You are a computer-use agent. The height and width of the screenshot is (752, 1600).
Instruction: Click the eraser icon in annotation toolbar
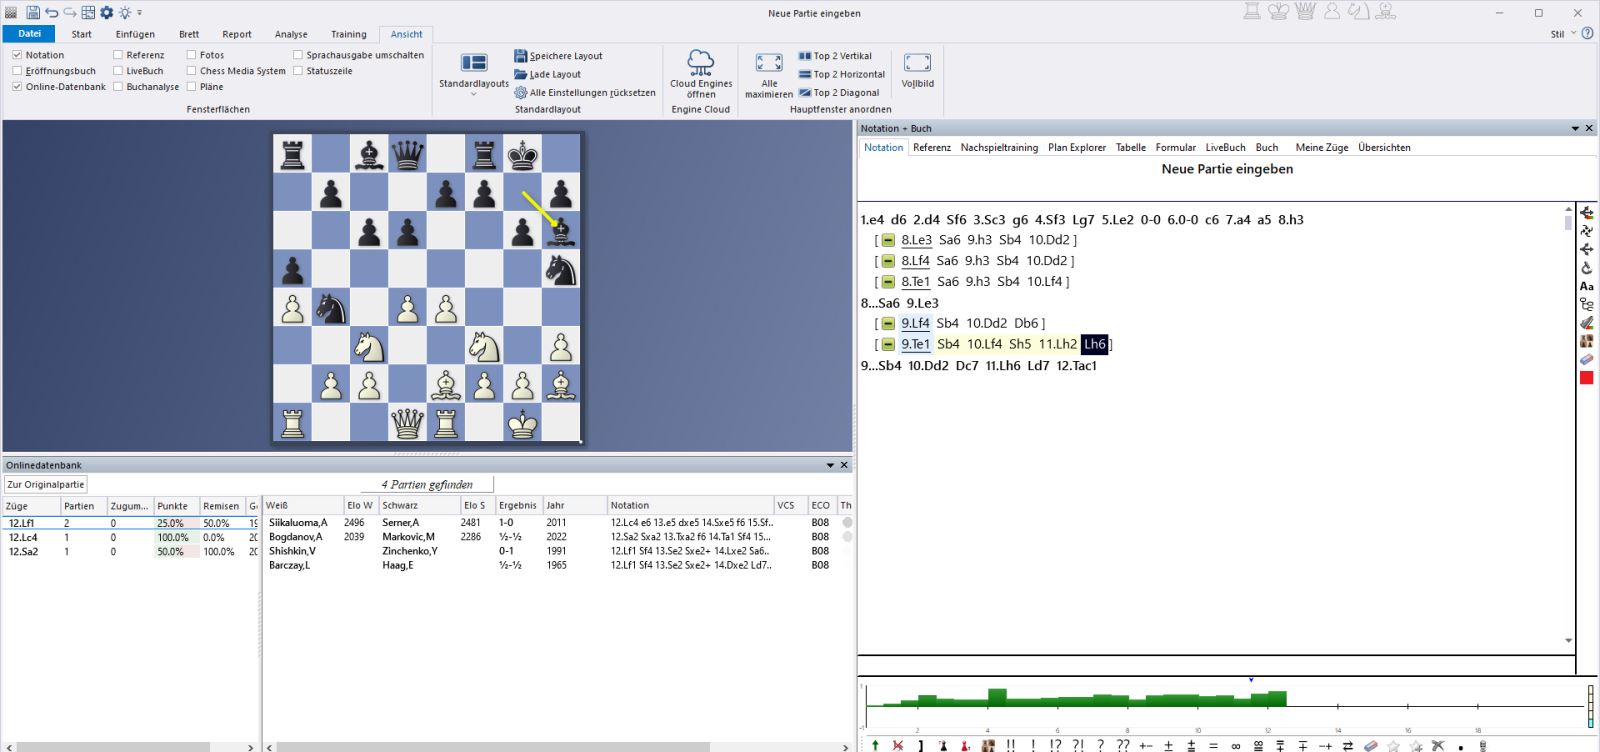(x=1371, y=746)
